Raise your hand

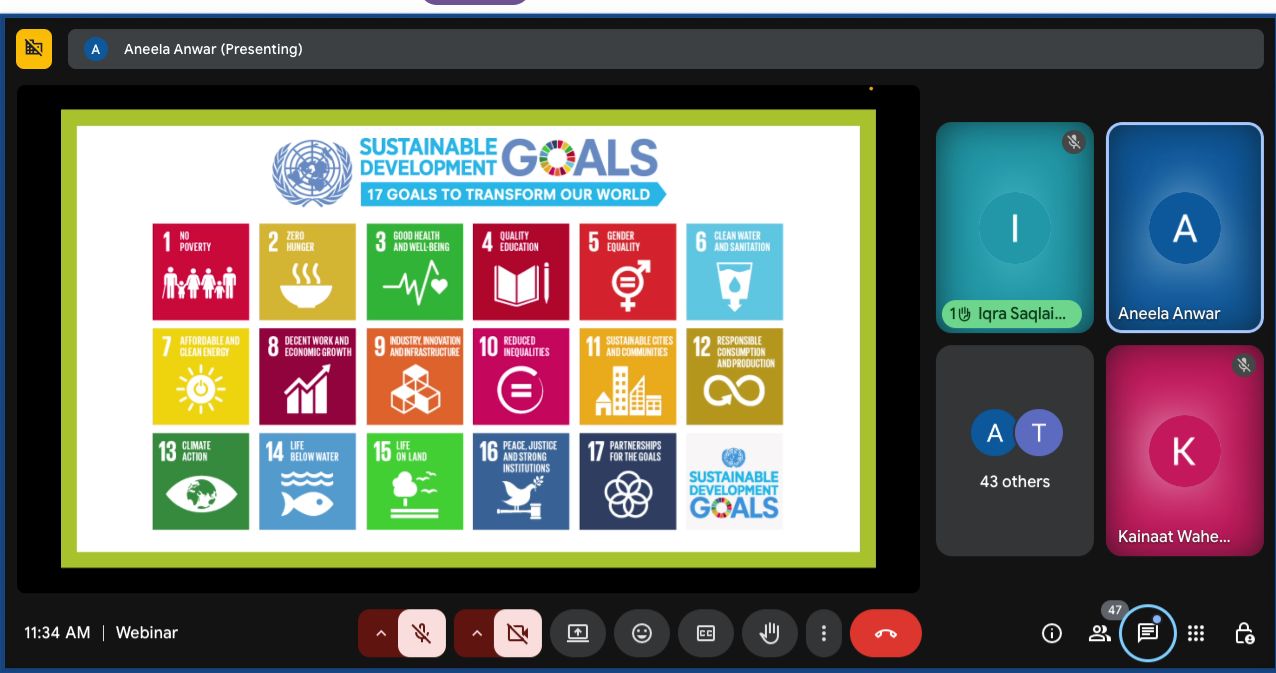point(769,633)
